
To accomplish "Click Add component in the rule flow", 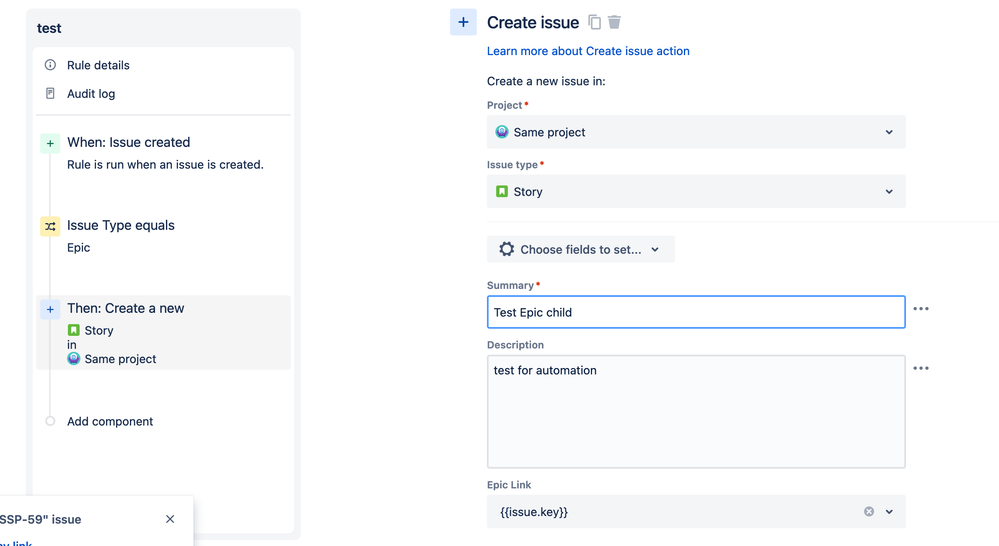I will point(110,422).
